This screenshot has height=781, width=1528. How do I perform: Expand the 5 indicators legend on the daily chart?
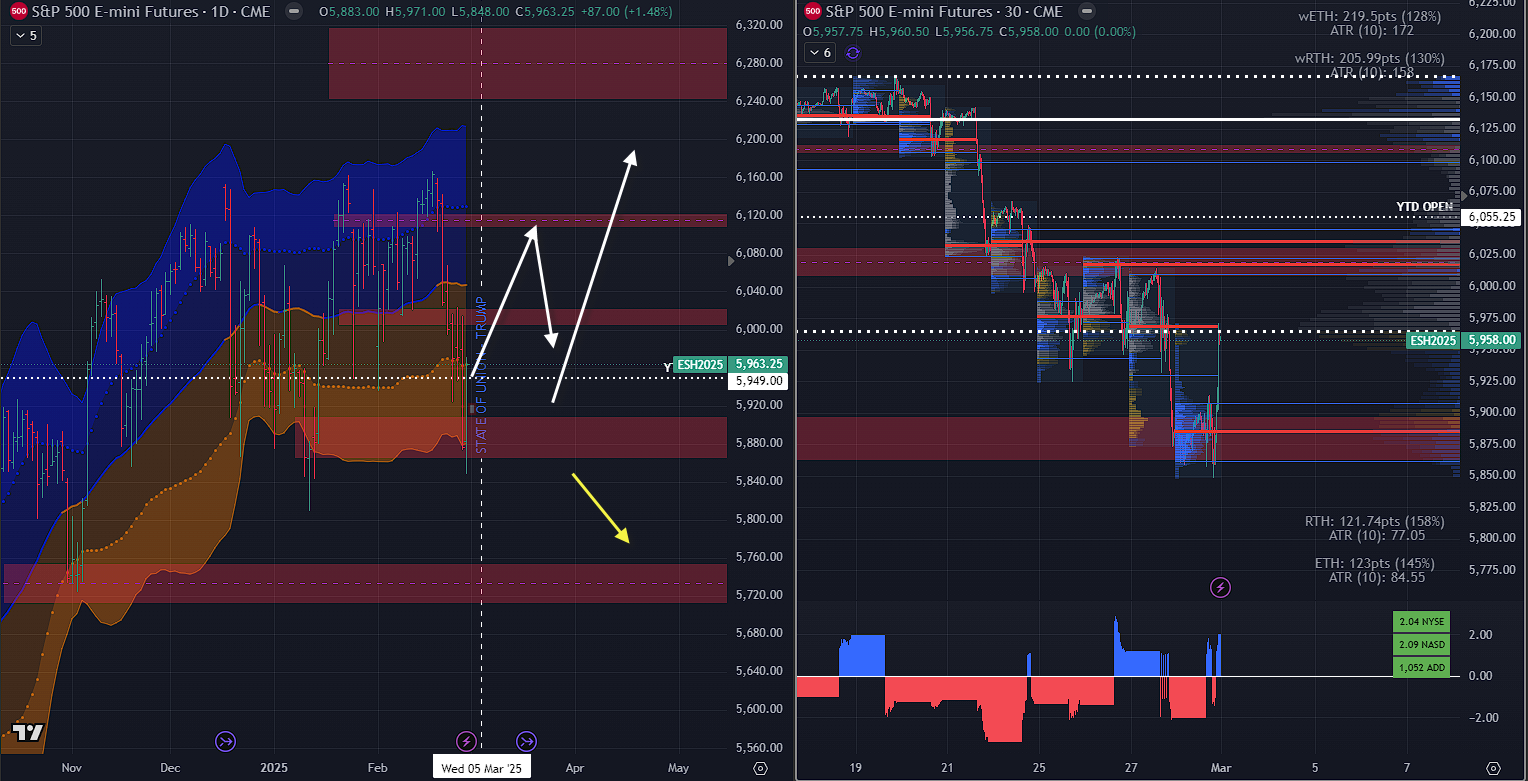point(24,35)
